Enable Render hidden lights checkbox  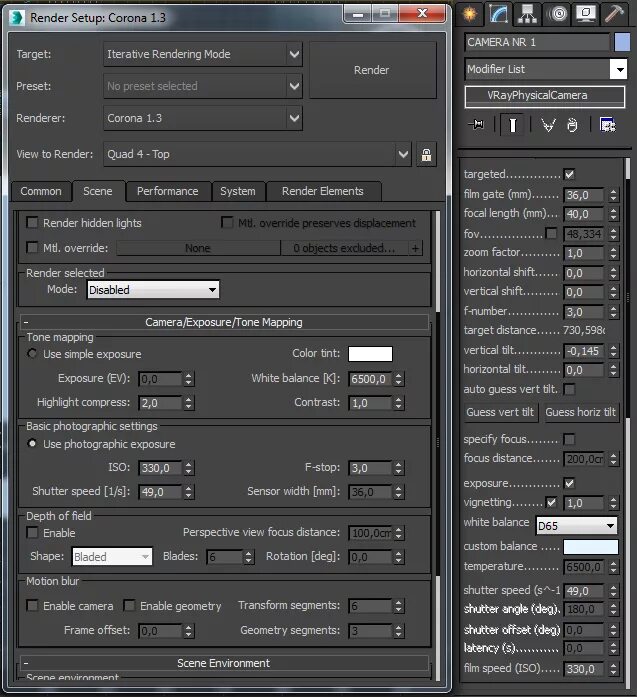(32, 222)
